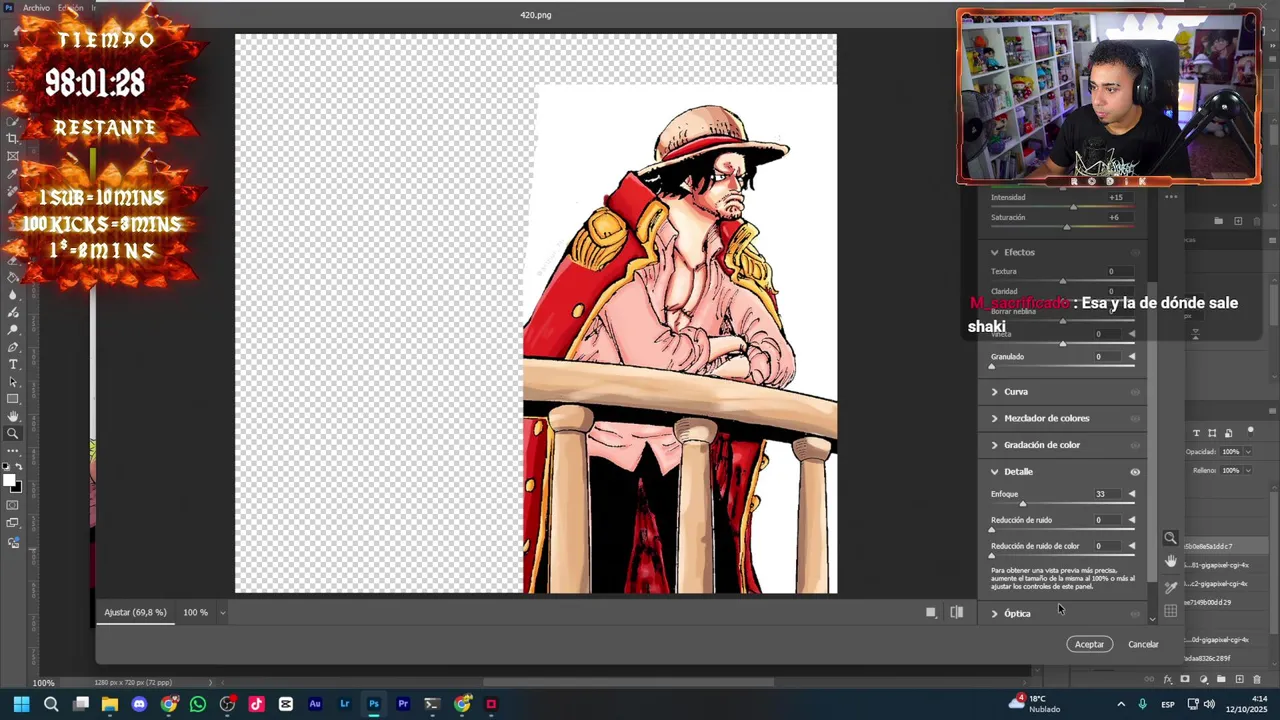The height and width of the screenshot is (720, 1280).
Task: Filter layers by type T icon
Action: coord(1197,433)
